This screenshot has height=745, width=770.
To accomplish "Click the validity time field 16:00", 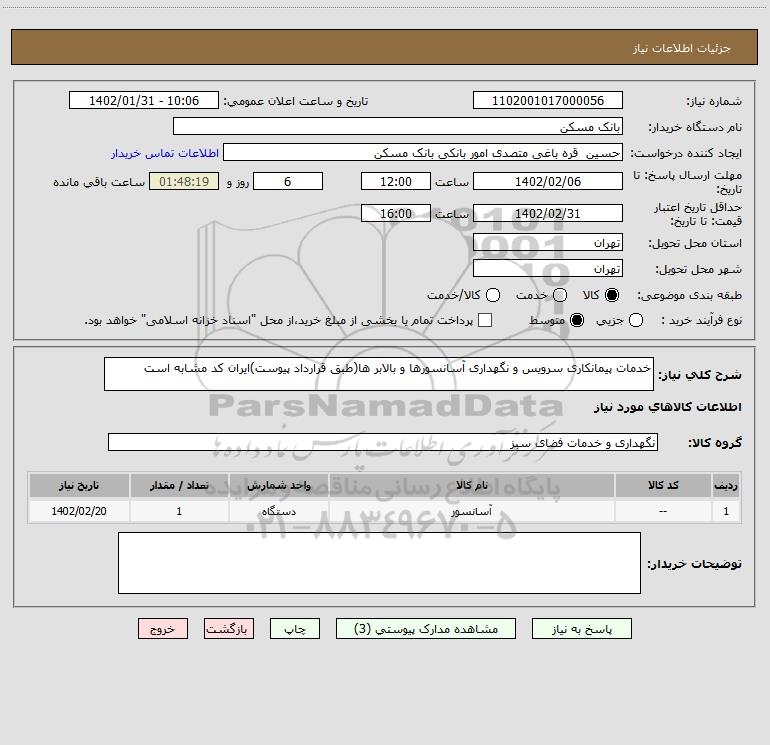I will coord(396,213).
